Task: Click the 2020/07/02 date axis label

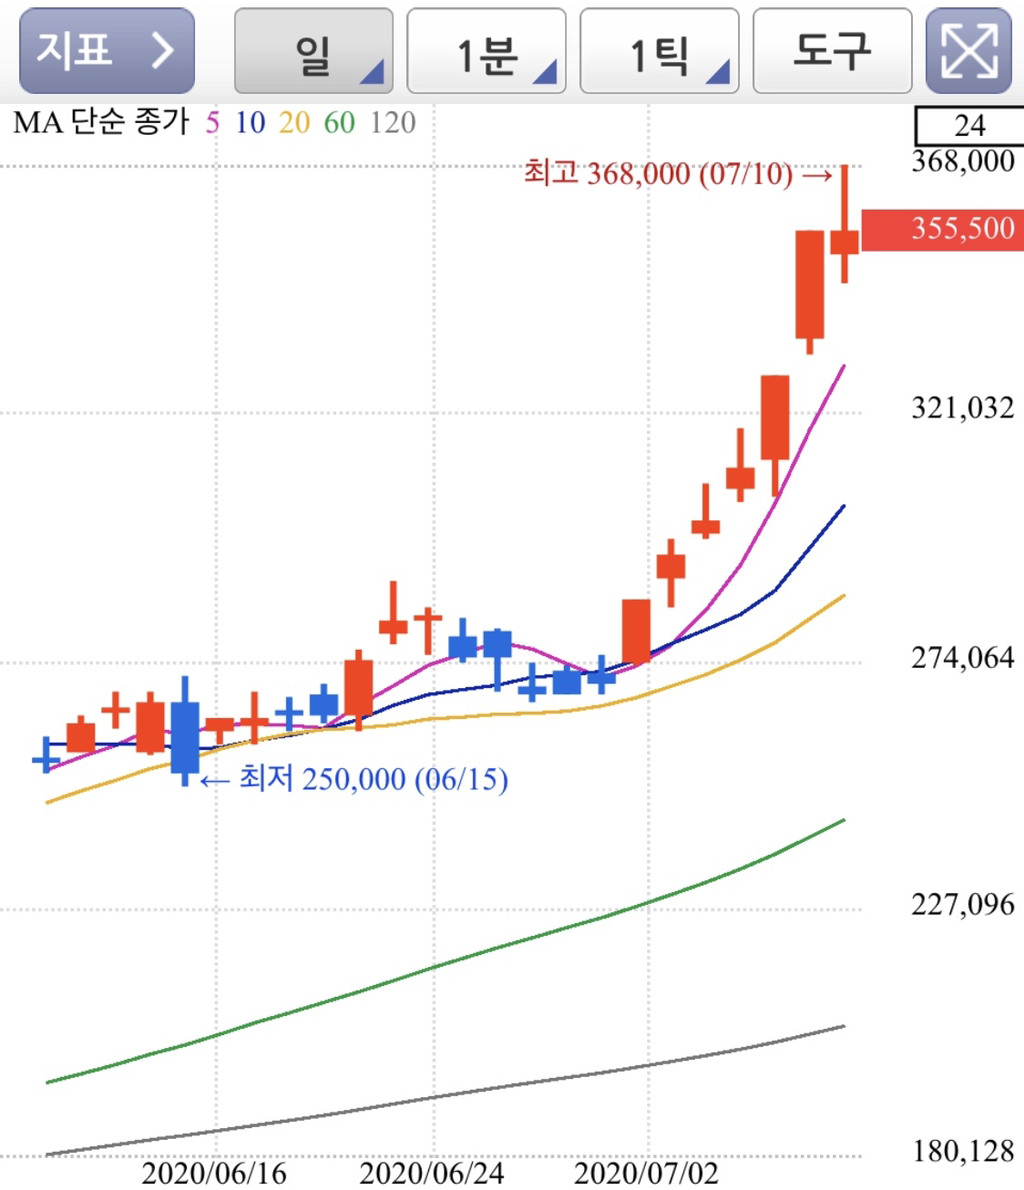Action: click(x=646, y=1173)
